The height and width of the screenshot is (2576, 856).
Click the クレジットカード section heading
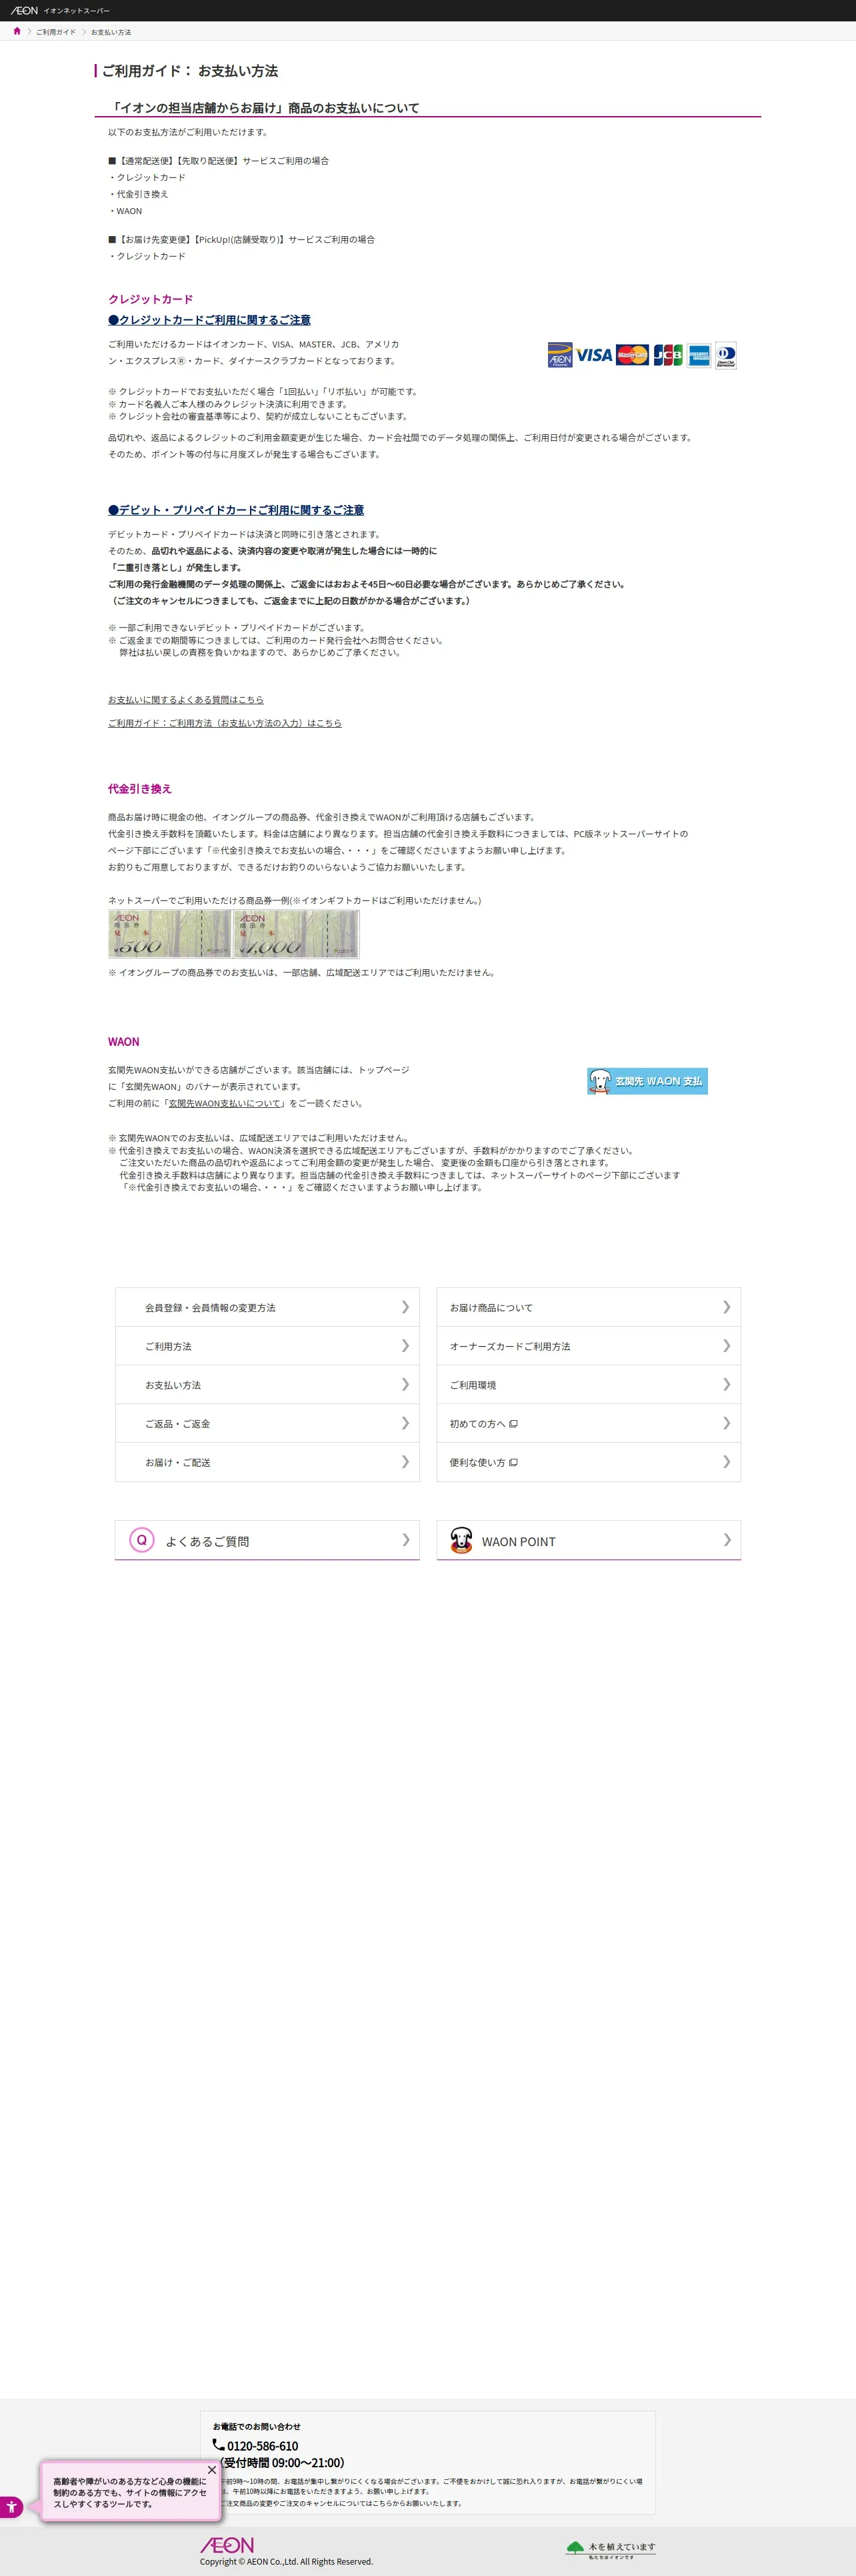151,299
